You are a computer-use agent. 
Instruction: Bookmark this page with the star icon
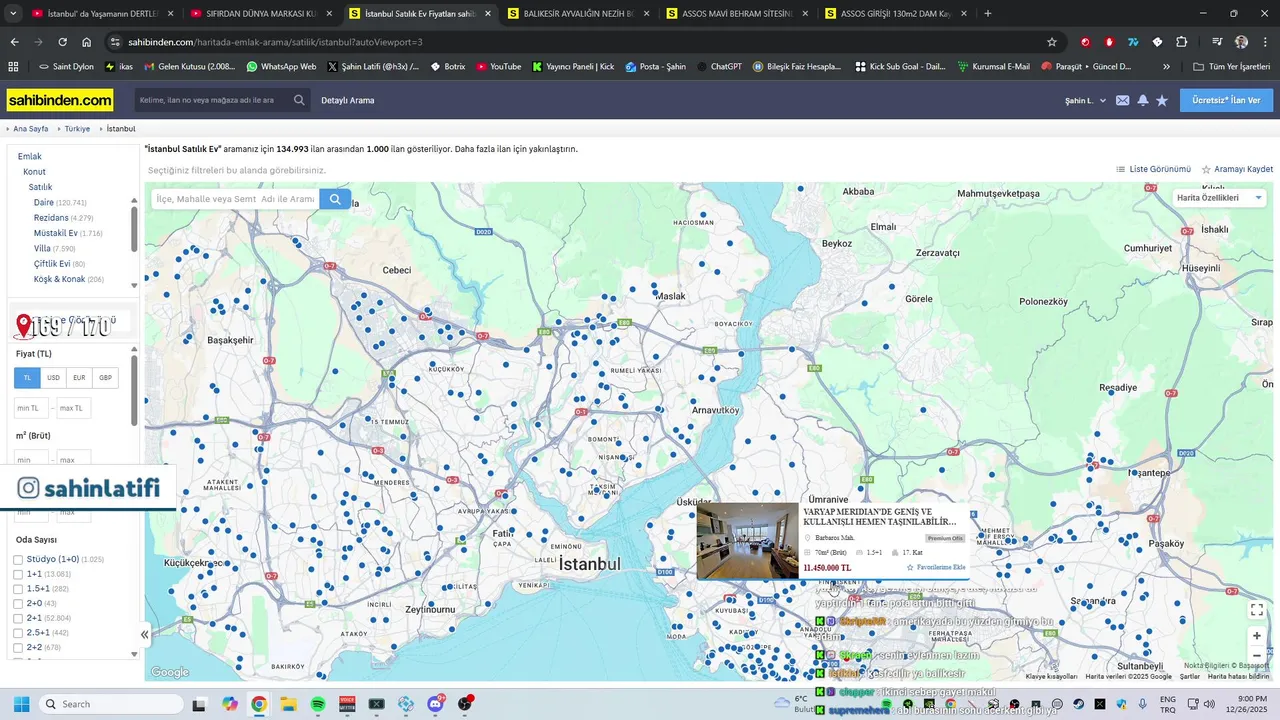[1052, 42]
